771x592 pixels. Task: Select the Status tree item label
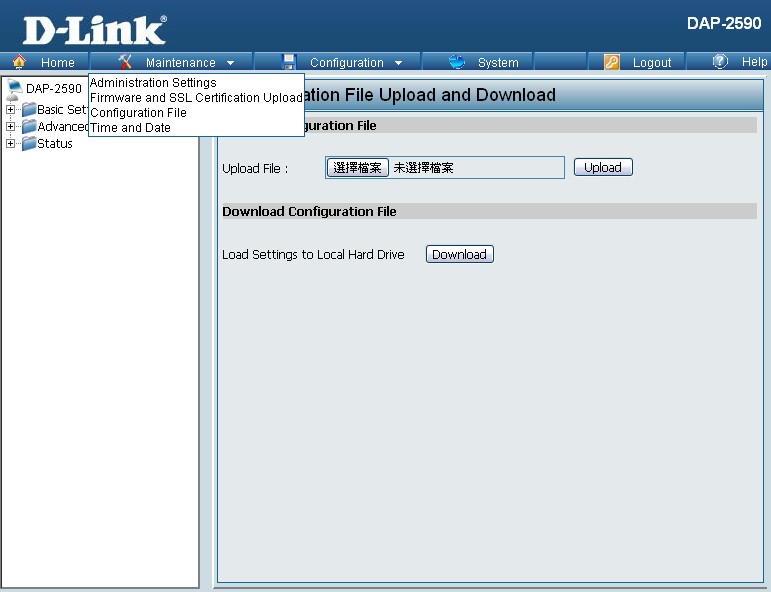click(x=55, y=144)
